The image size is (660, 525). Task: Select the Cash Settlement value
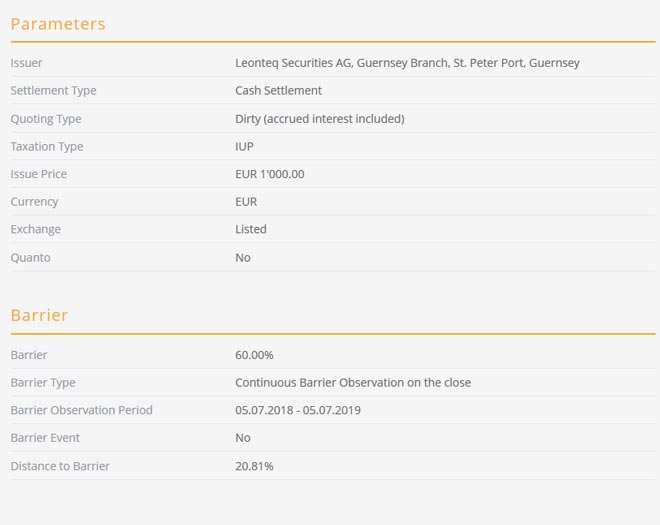(x=278, y=91)
